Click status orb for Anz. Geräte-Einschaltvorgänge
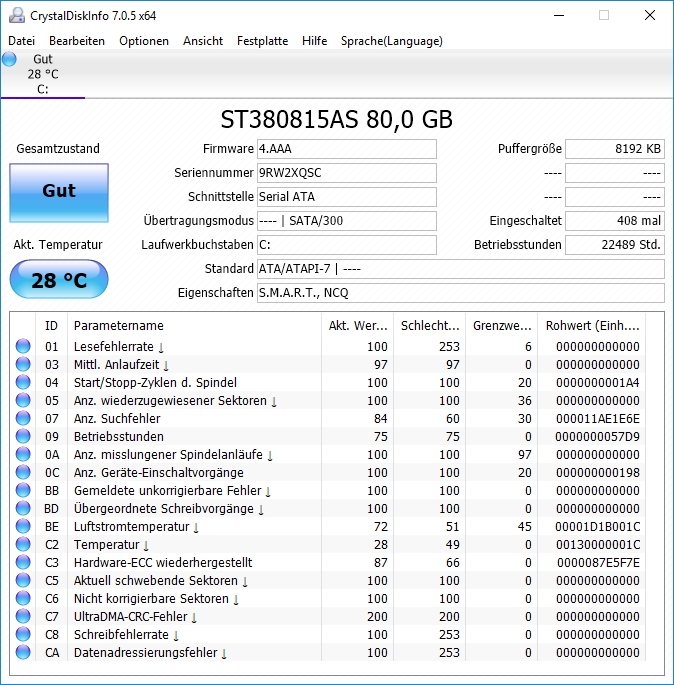 click(23, 472)
